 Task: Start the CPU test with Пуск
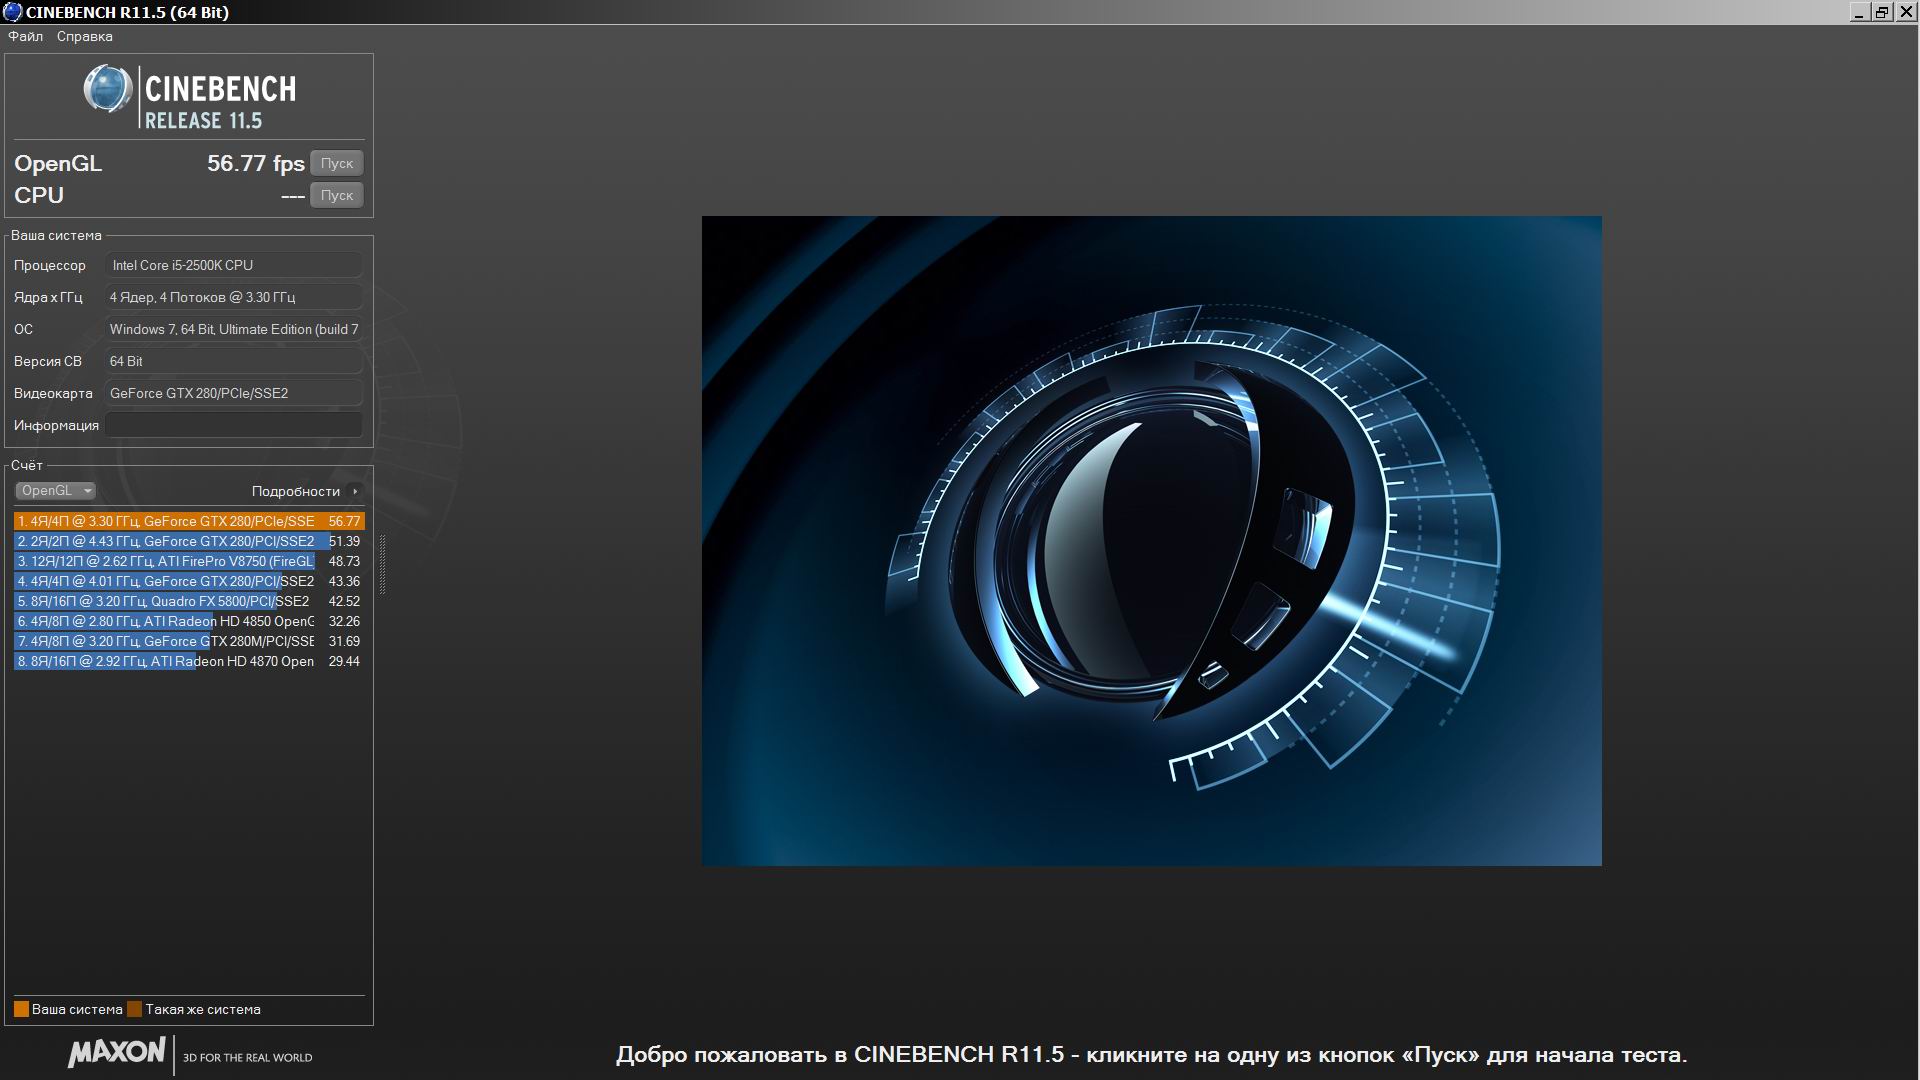336,195
